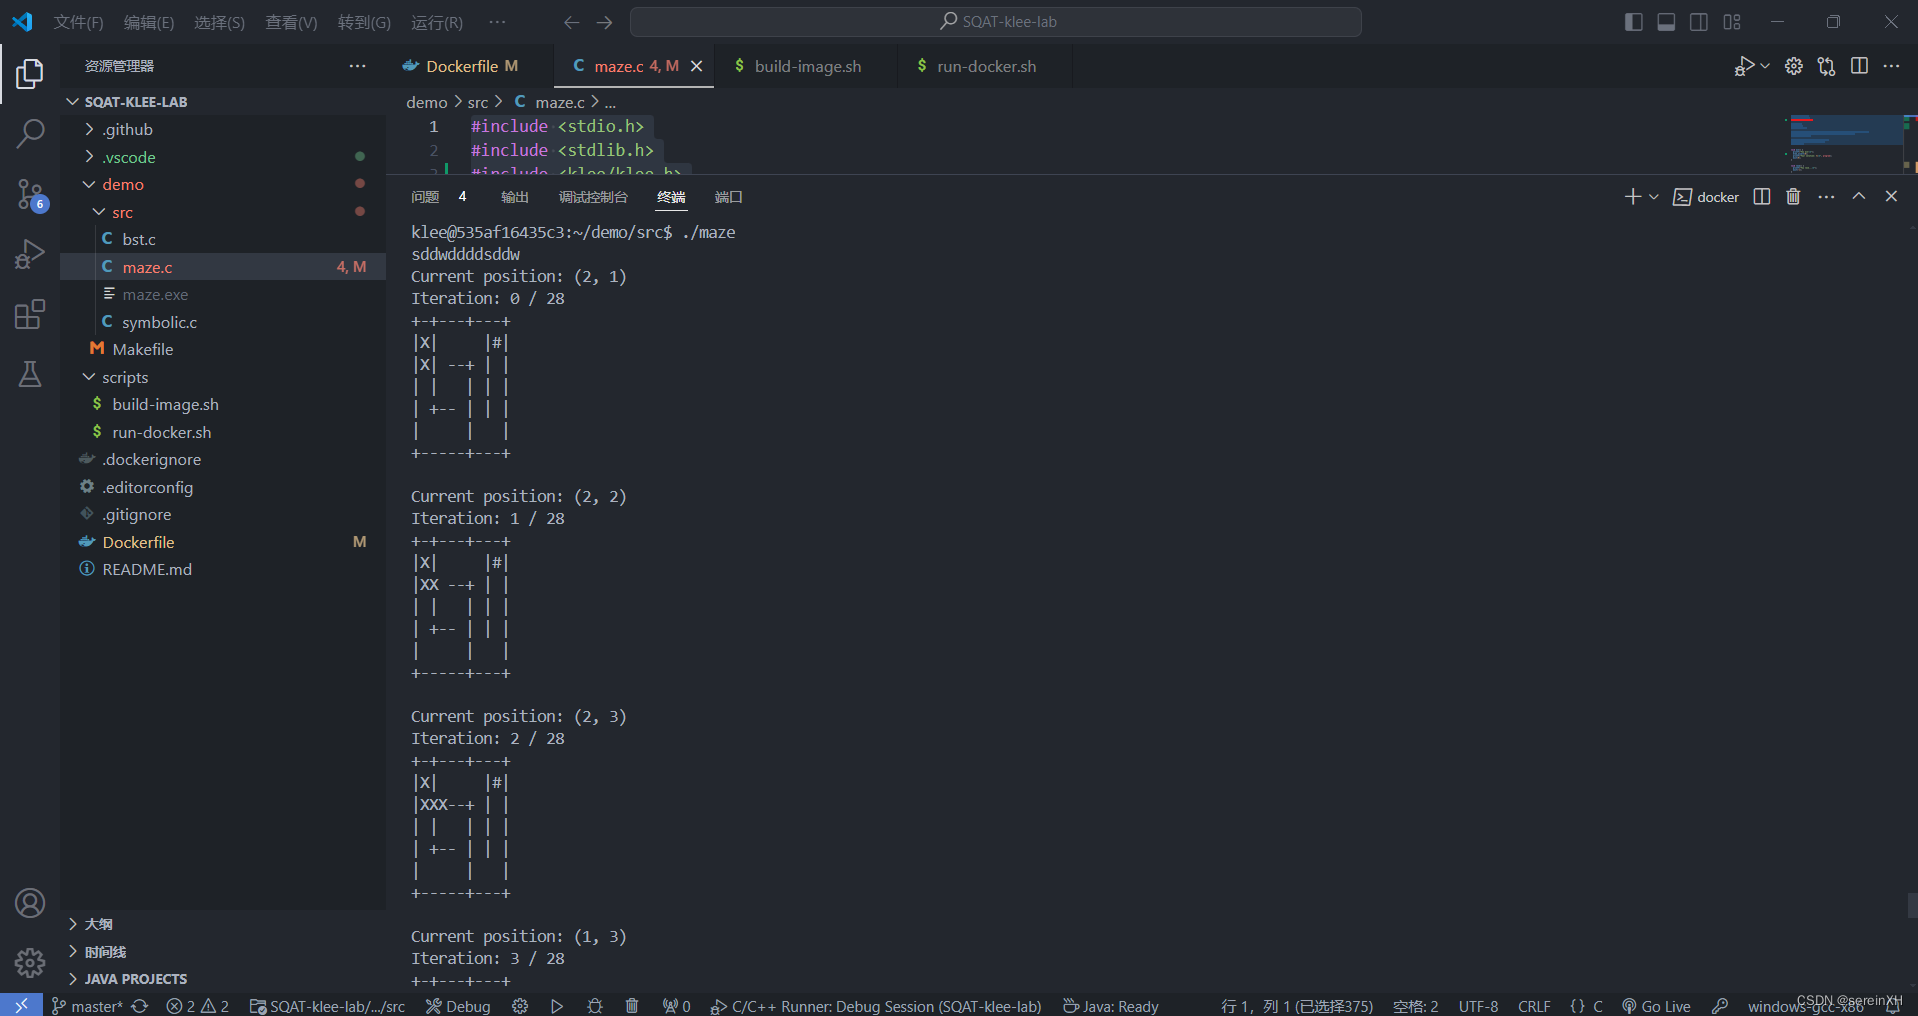Viewport: 1918px width, 1016px height.
Task: Add a new terminal with plus icon
Action: tap(1632, 197)
